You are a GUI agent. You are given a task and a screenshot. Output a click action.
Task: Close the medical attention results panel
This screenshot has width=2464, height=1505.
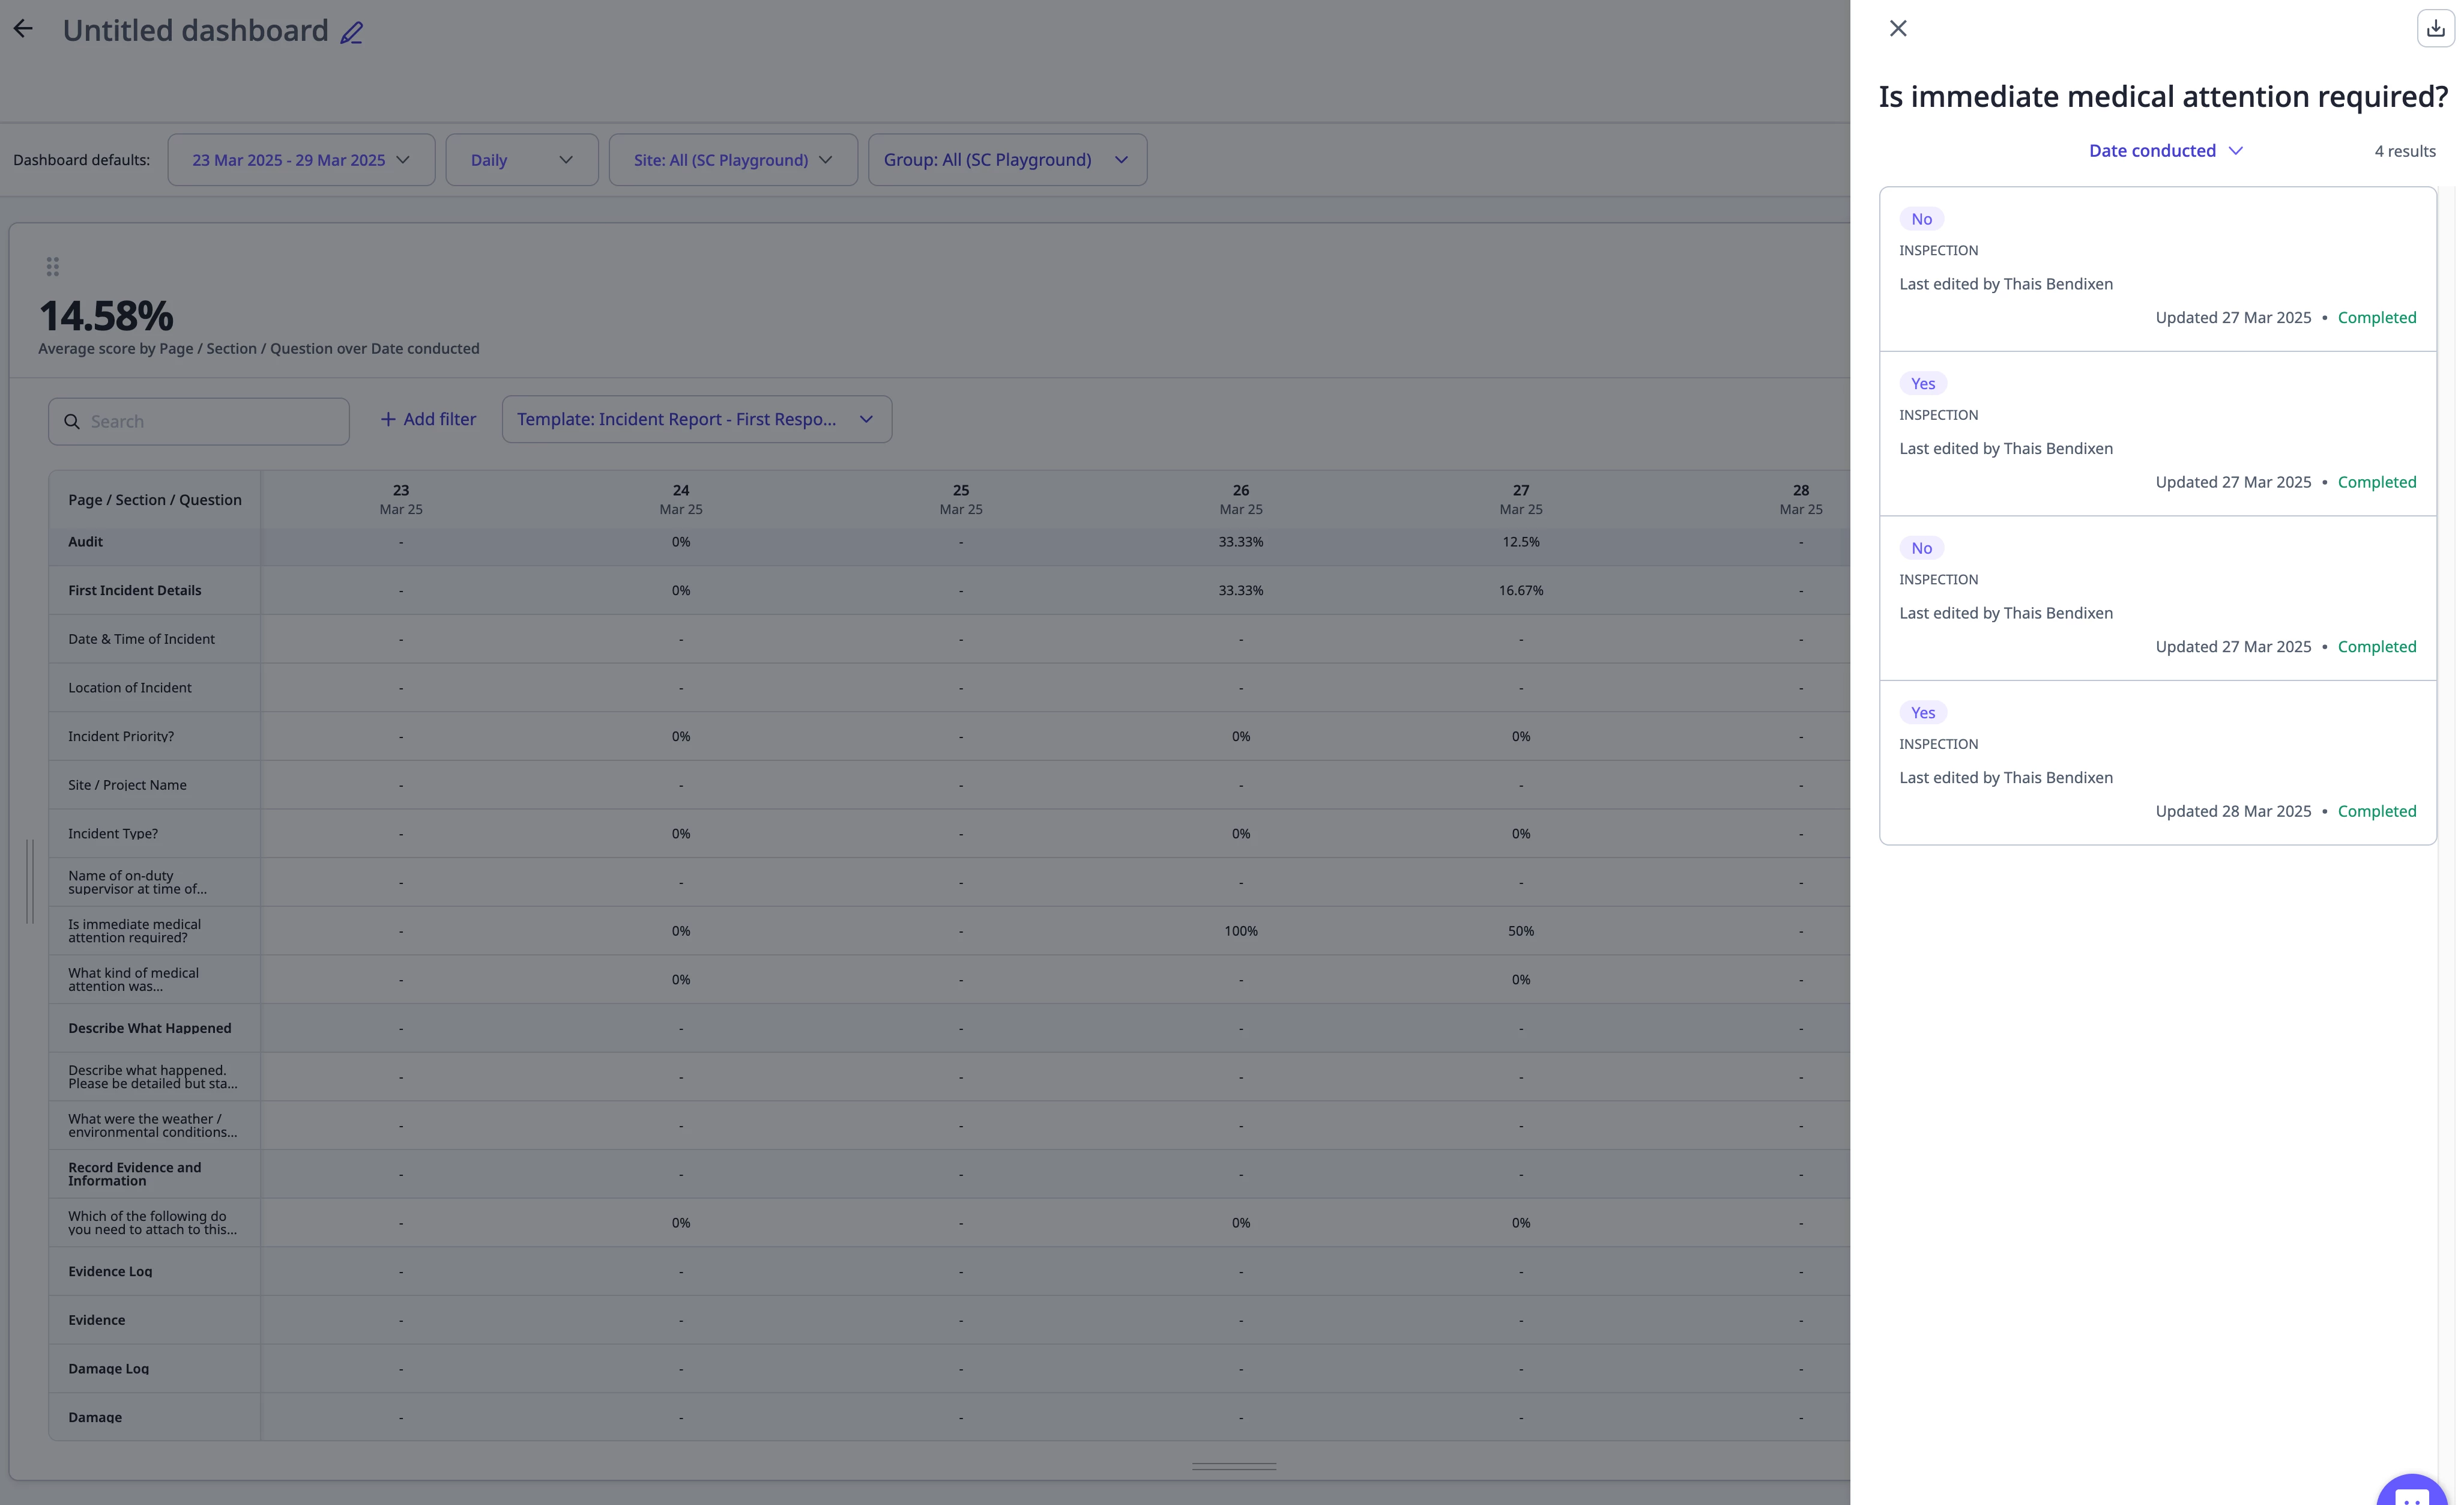1897,29
